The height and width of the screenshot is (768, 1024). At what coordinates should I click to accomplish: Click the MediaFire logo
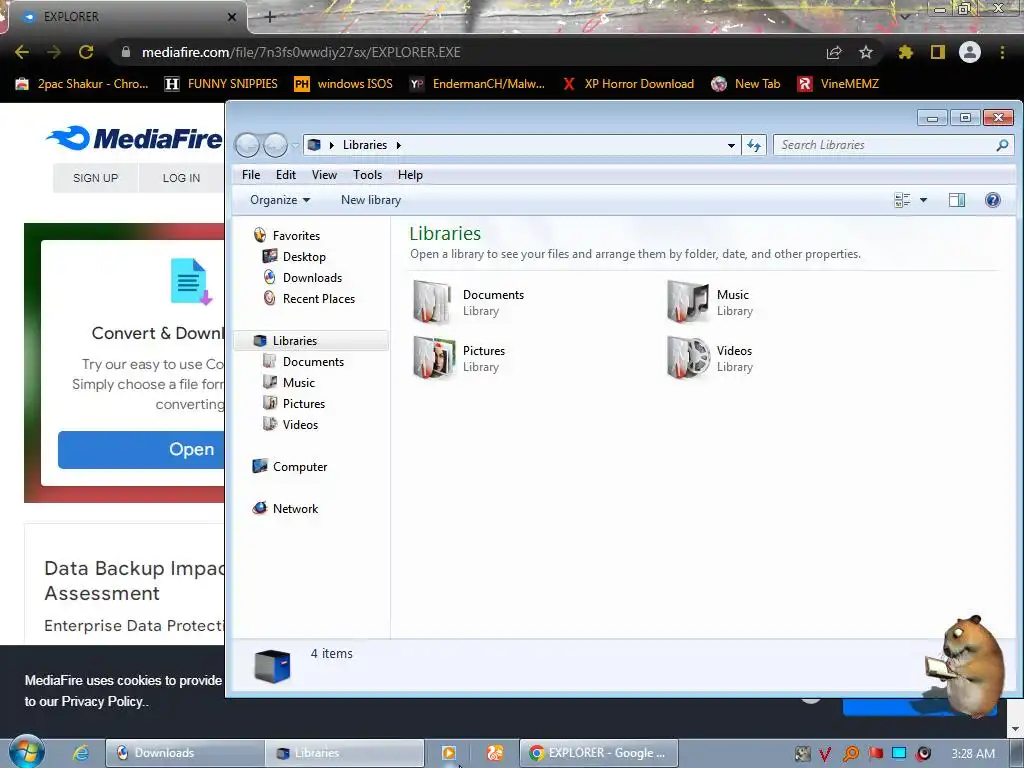point(135,138)
